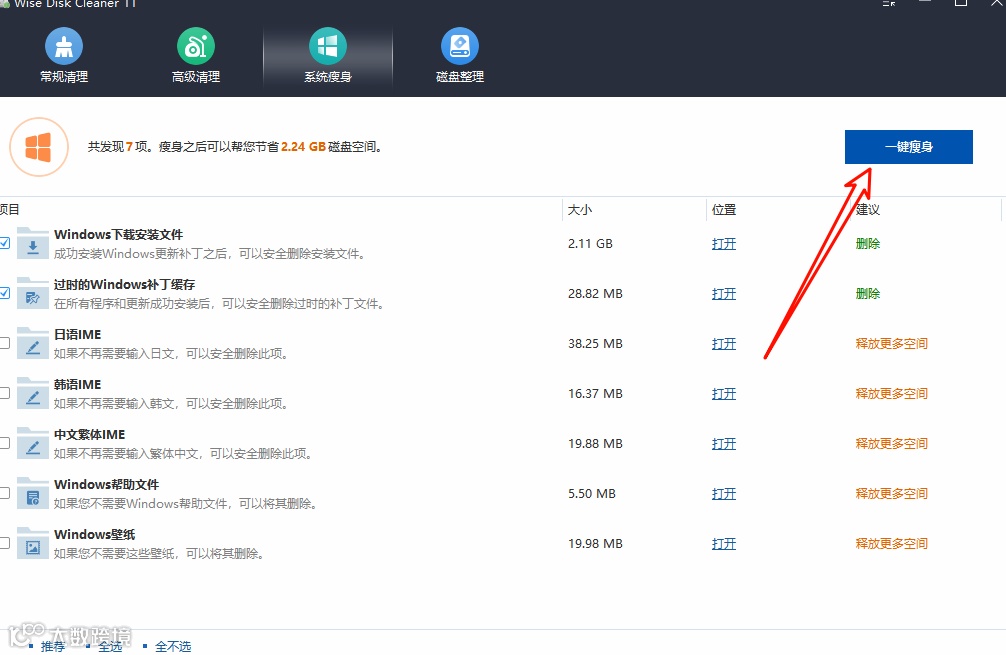Click the 5.50 MB size value
The image size is (1006, 655).
point(592,494)
